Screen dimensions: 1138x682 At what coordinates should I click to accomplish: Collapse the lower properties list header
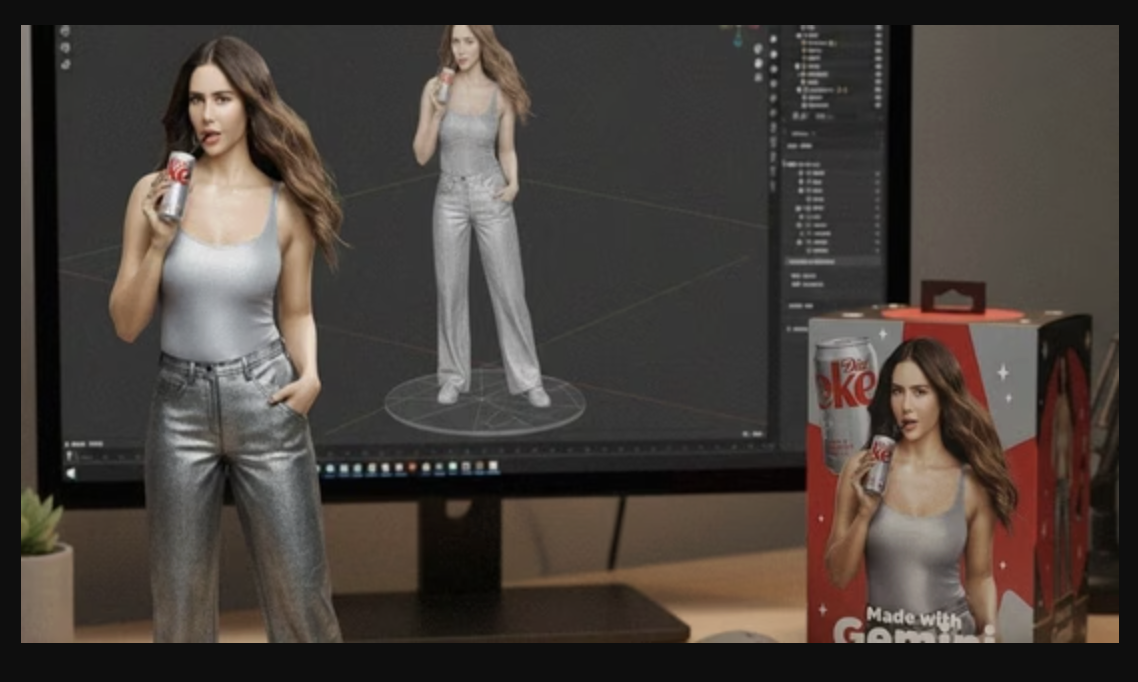click(792, 164)
